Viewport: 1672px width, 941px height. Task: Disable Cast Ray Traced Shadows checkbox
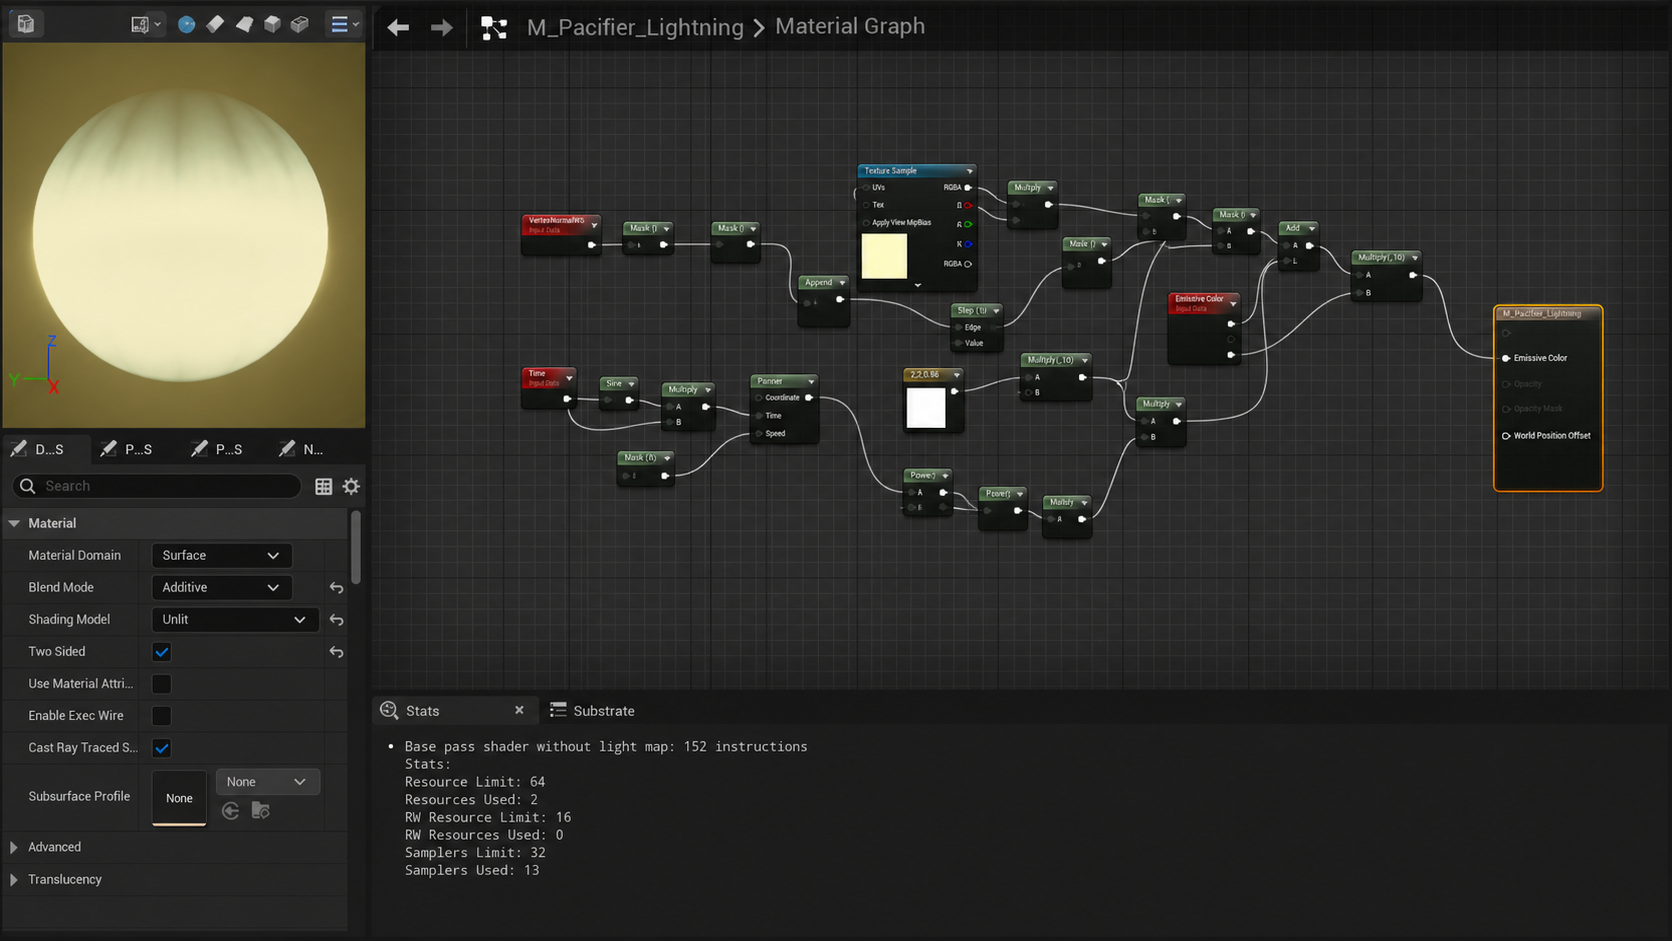(161, 748)
